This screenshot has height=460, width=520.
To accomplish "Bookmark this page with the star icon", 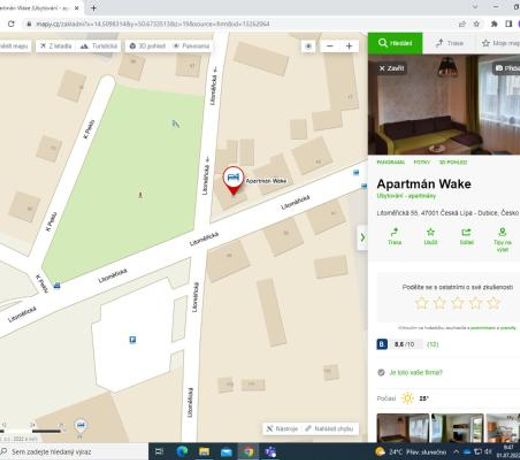I will 477,24.
